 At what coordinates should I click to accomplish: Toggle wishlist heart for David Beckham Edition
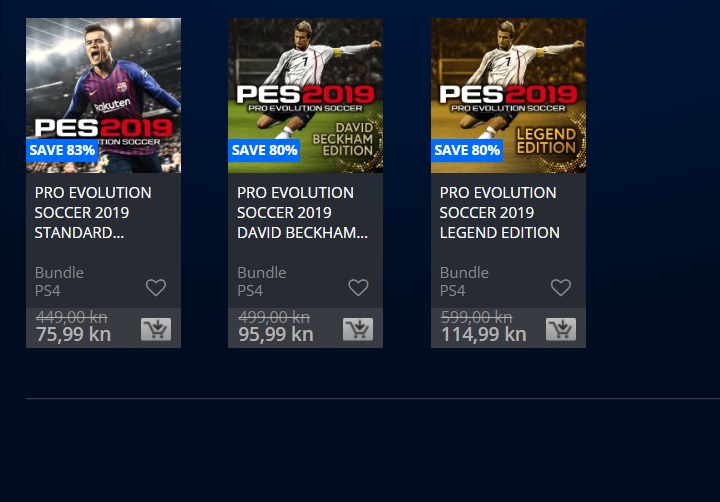[358, 288]
